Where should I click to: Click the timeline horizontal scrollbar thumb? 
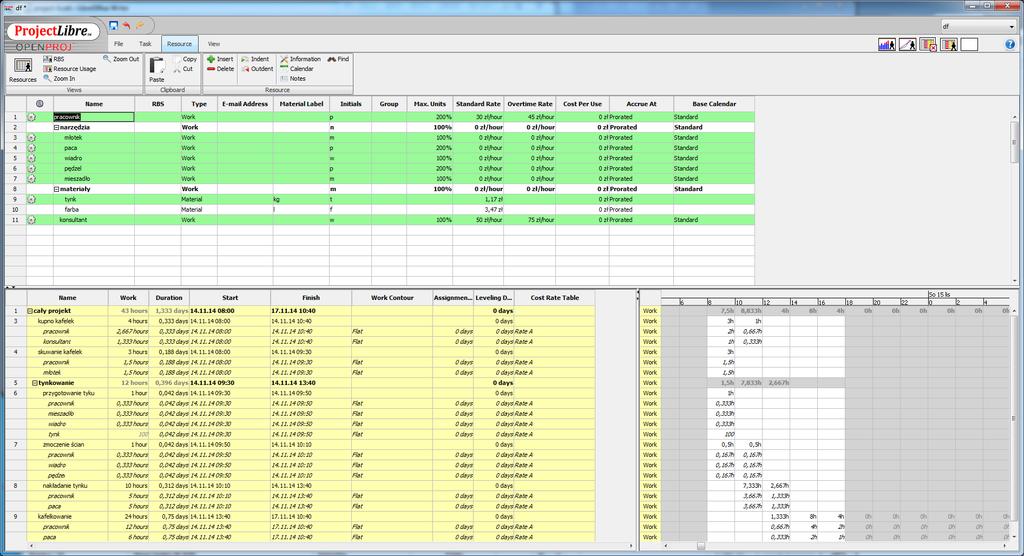pos(701,546)
